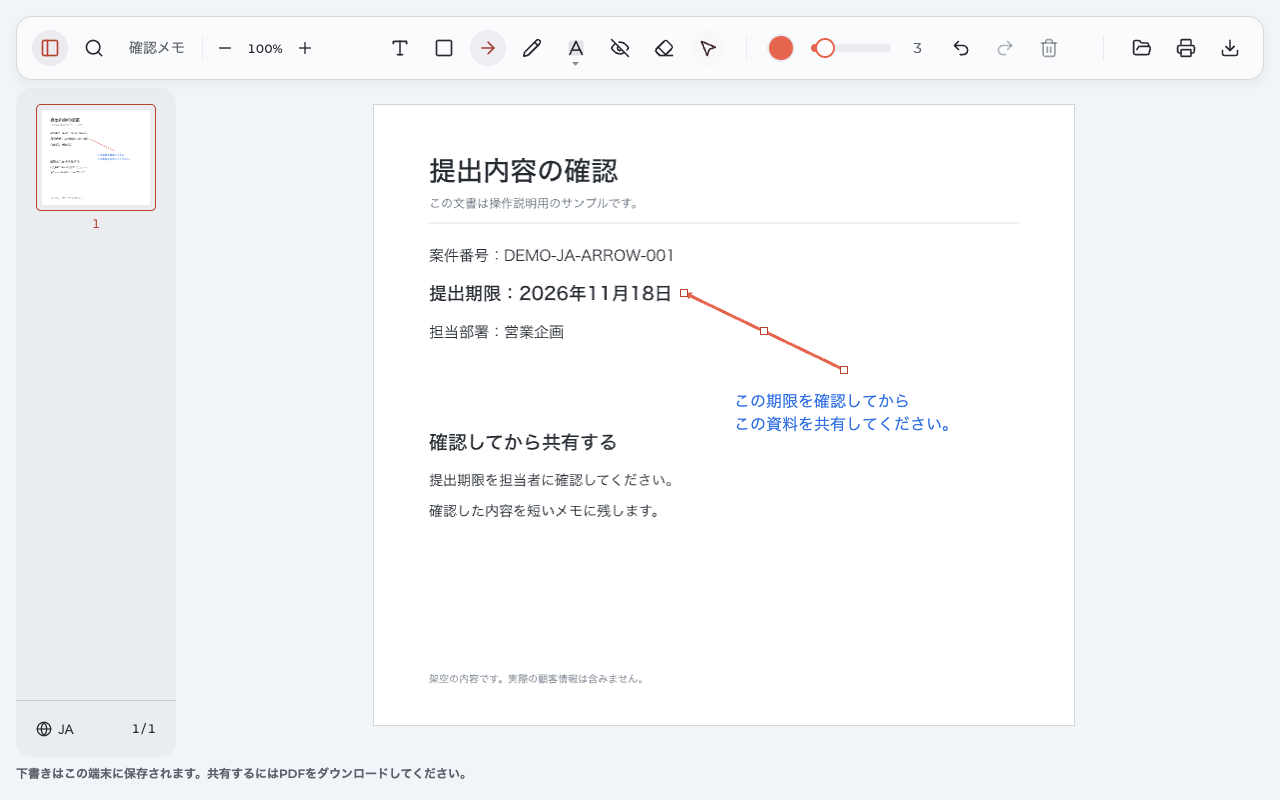
Task: Adjust the stroke width slider
Action: click(851, 48)
